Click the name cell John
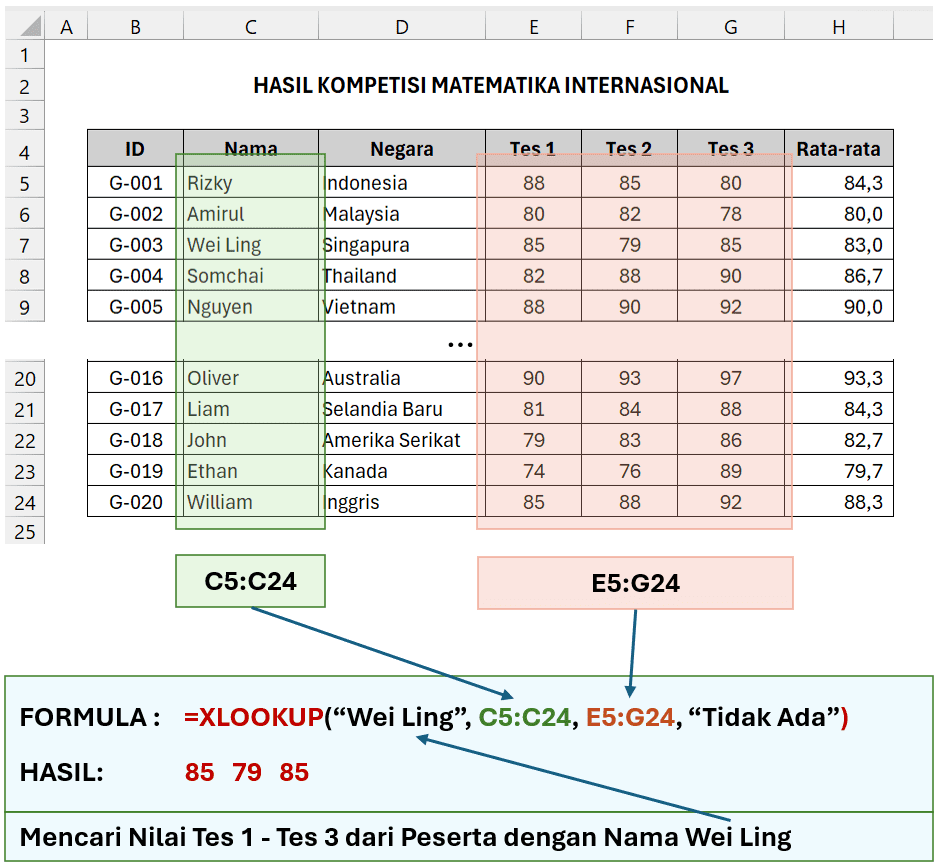This screenshot has width=937, height=867. click(251, 440)
